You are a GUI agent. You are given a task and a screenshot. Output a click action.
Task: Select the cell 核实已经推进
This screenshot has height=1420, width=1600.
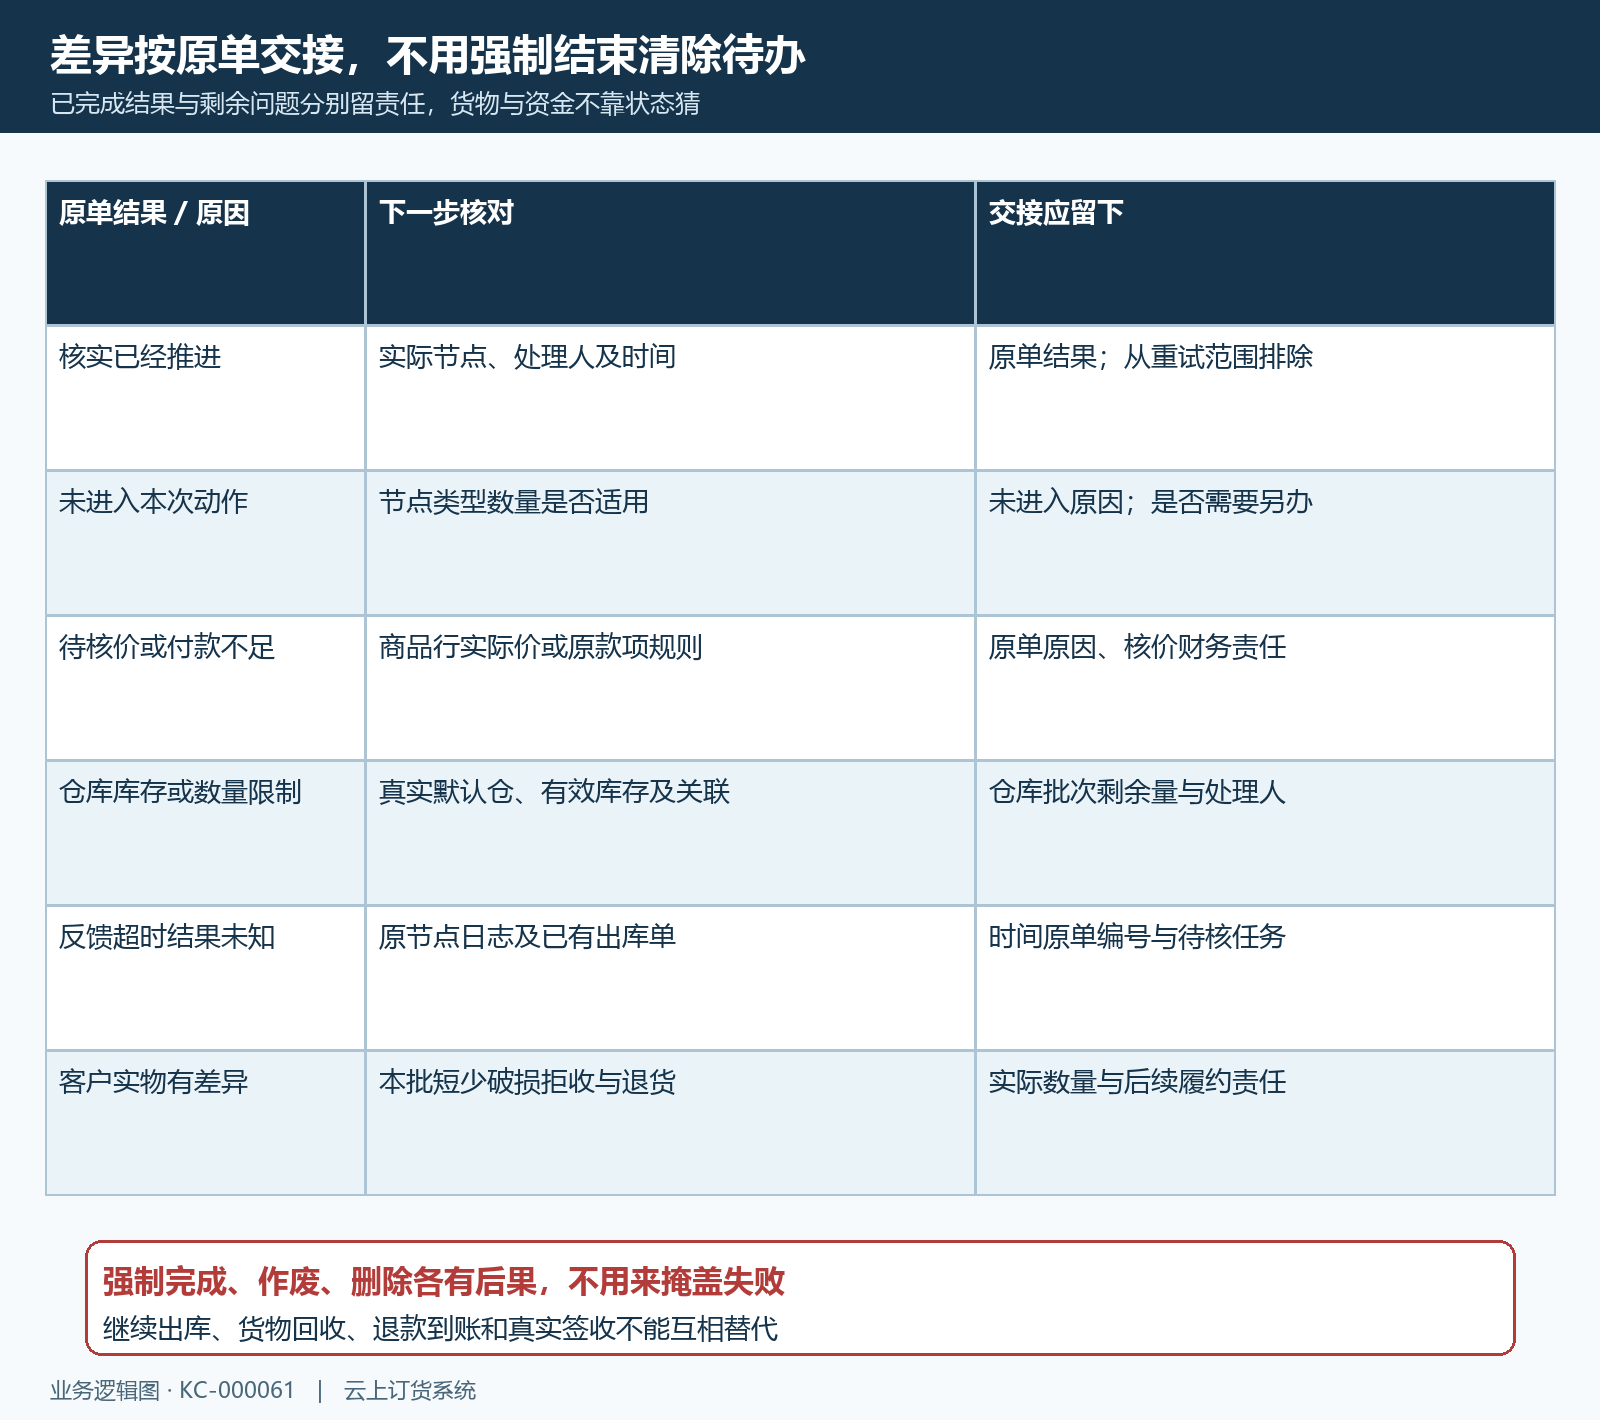tap(206, 398)
